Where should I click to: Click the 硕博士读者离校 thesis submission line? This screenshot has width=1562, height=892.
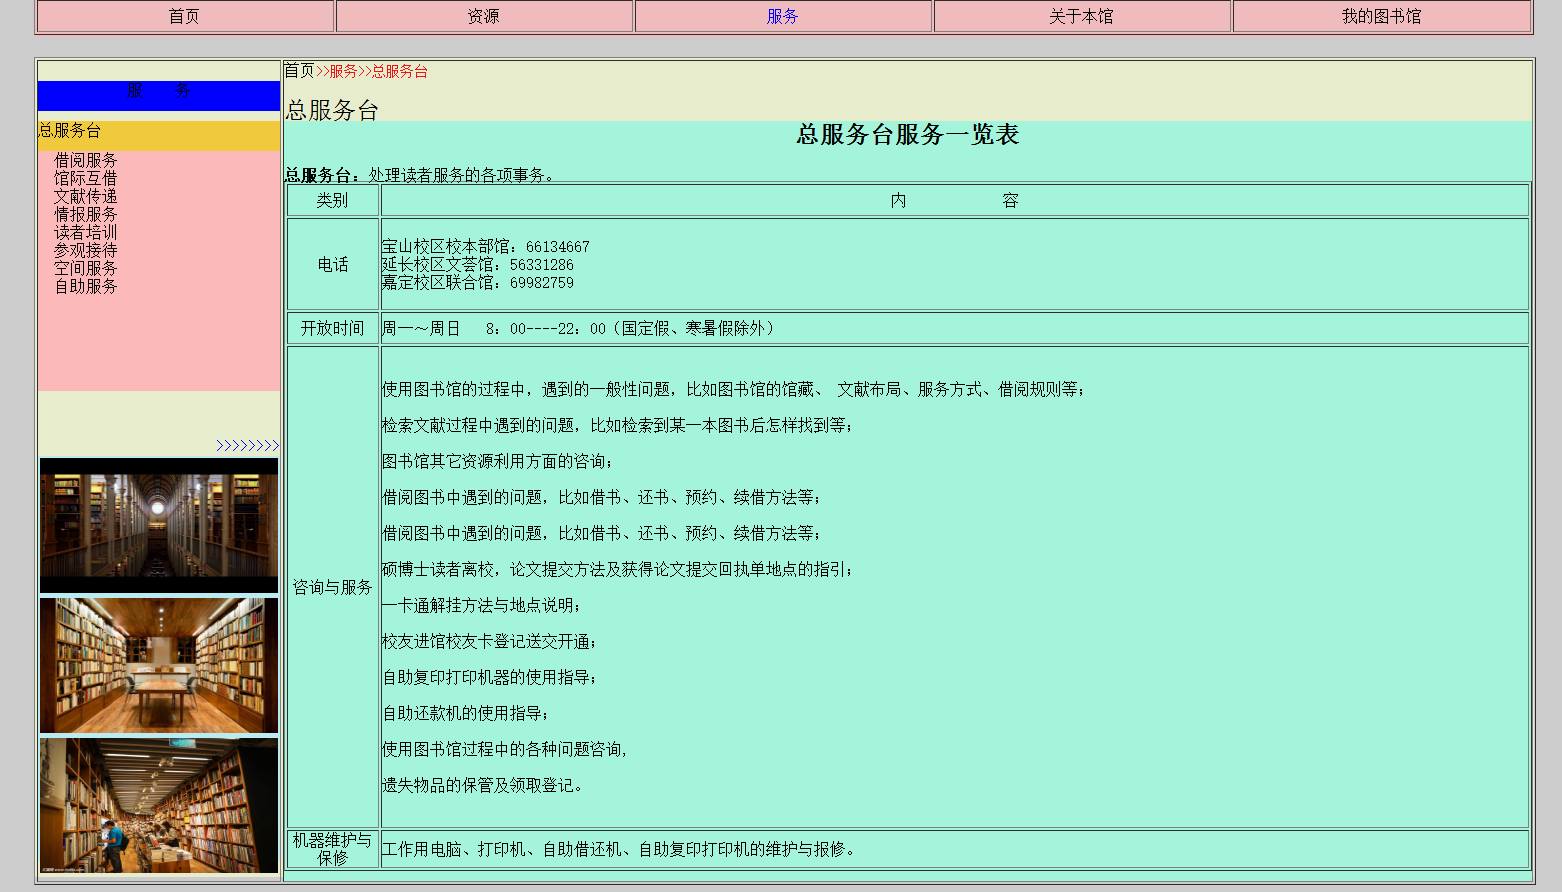(617, 569)
